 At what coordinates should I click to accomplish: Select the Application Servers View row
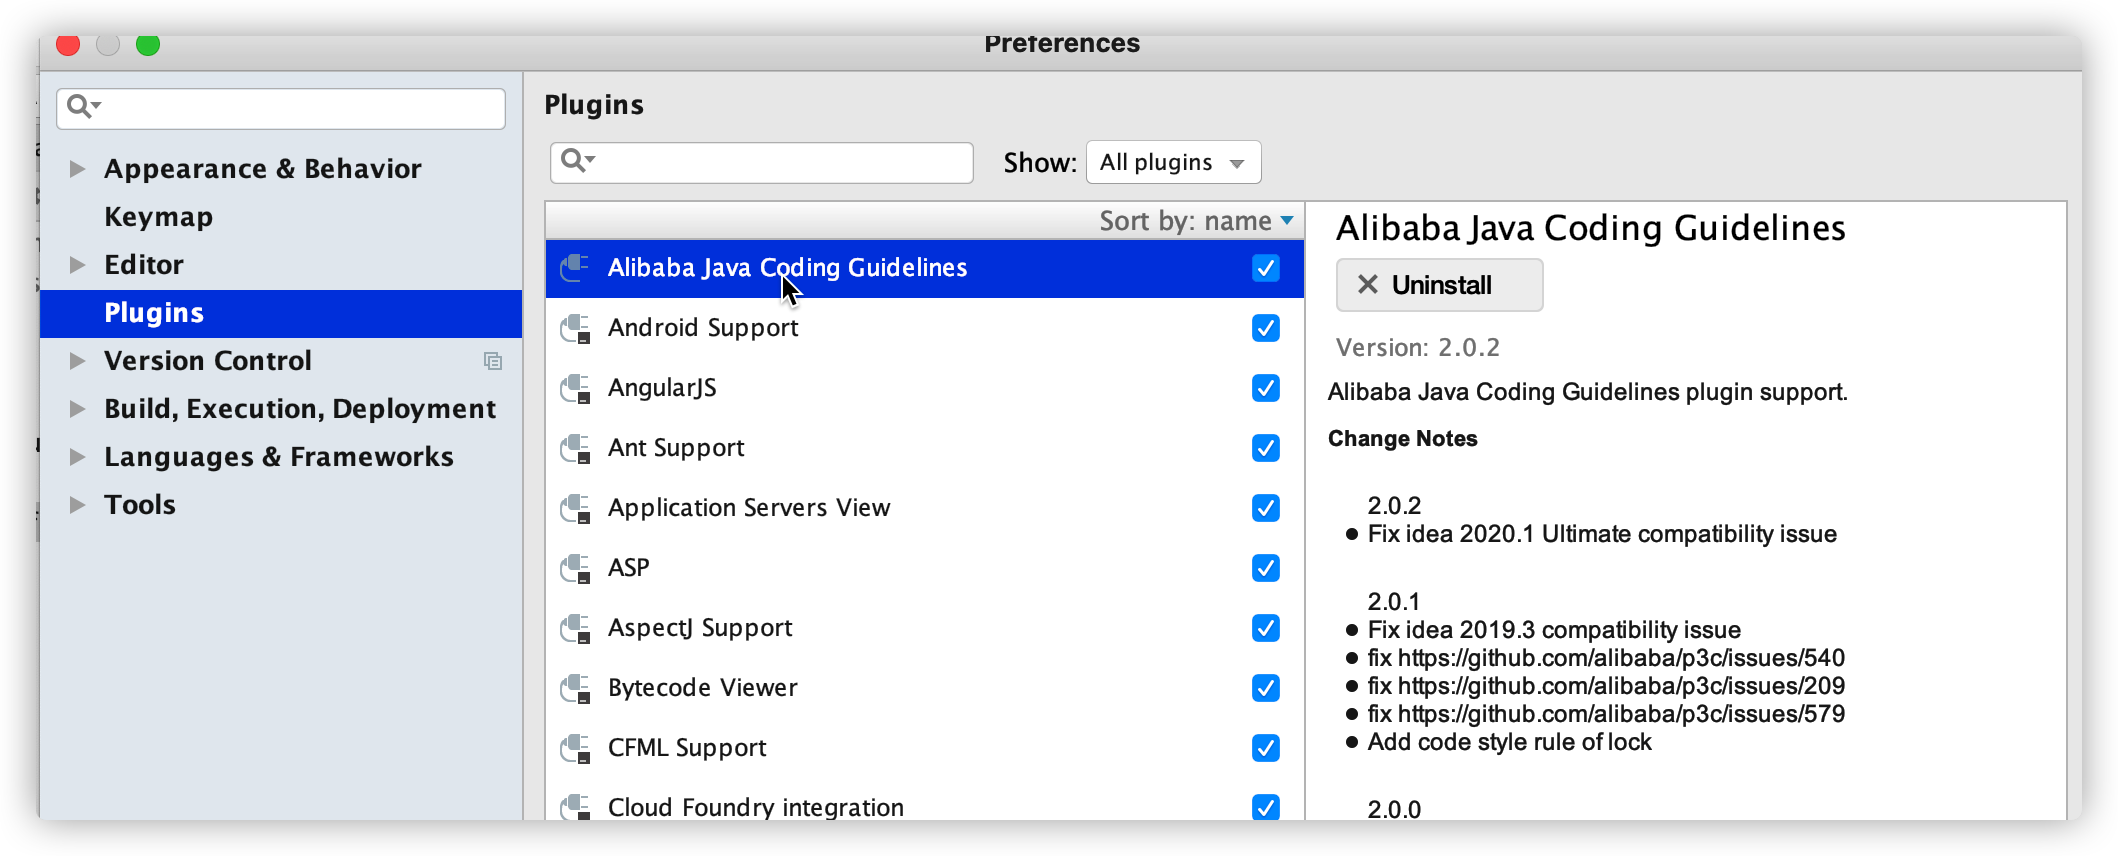pyautogui.click(x=924, y=508)
